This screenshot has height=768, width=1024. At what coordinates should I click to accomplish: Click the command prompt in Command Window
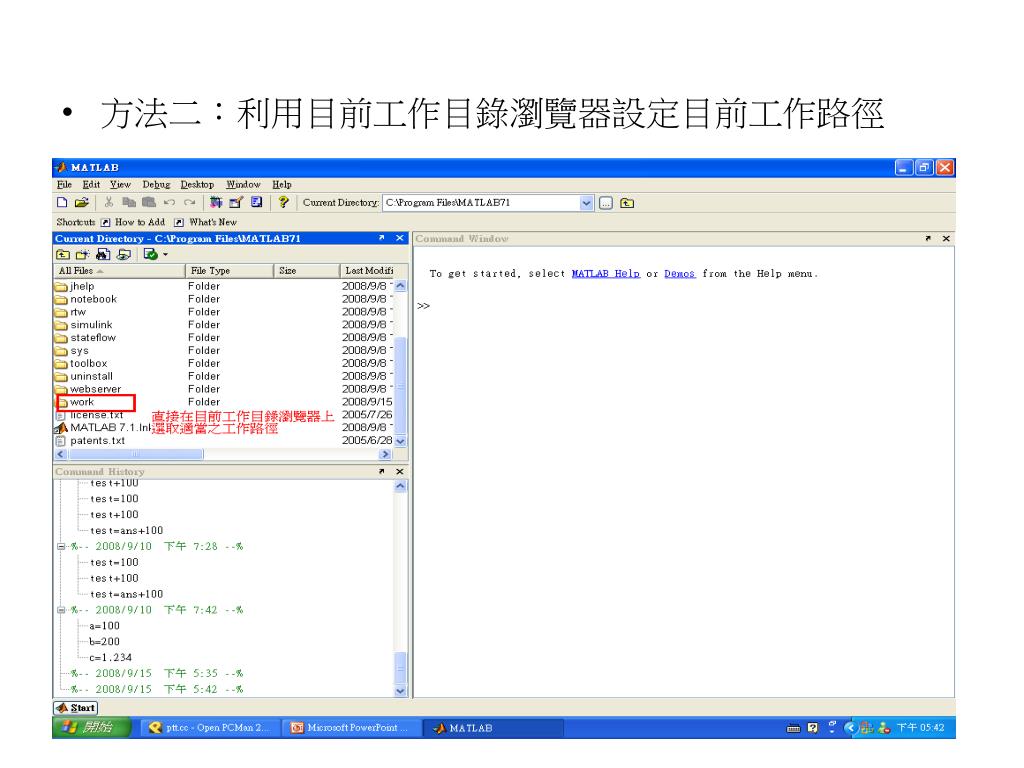(424, 306)
